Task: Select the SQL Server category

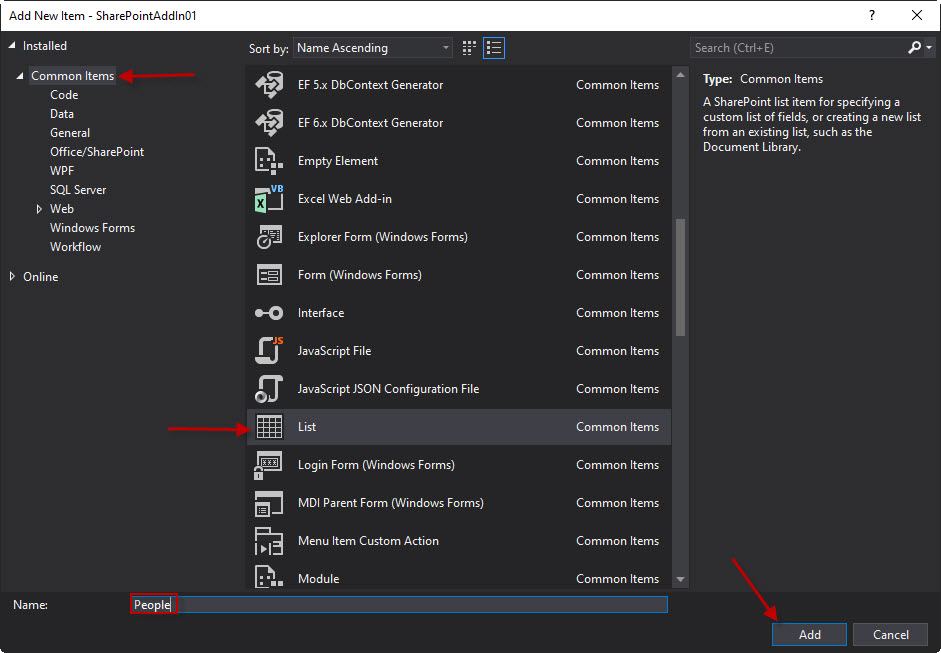Action: 78,190
